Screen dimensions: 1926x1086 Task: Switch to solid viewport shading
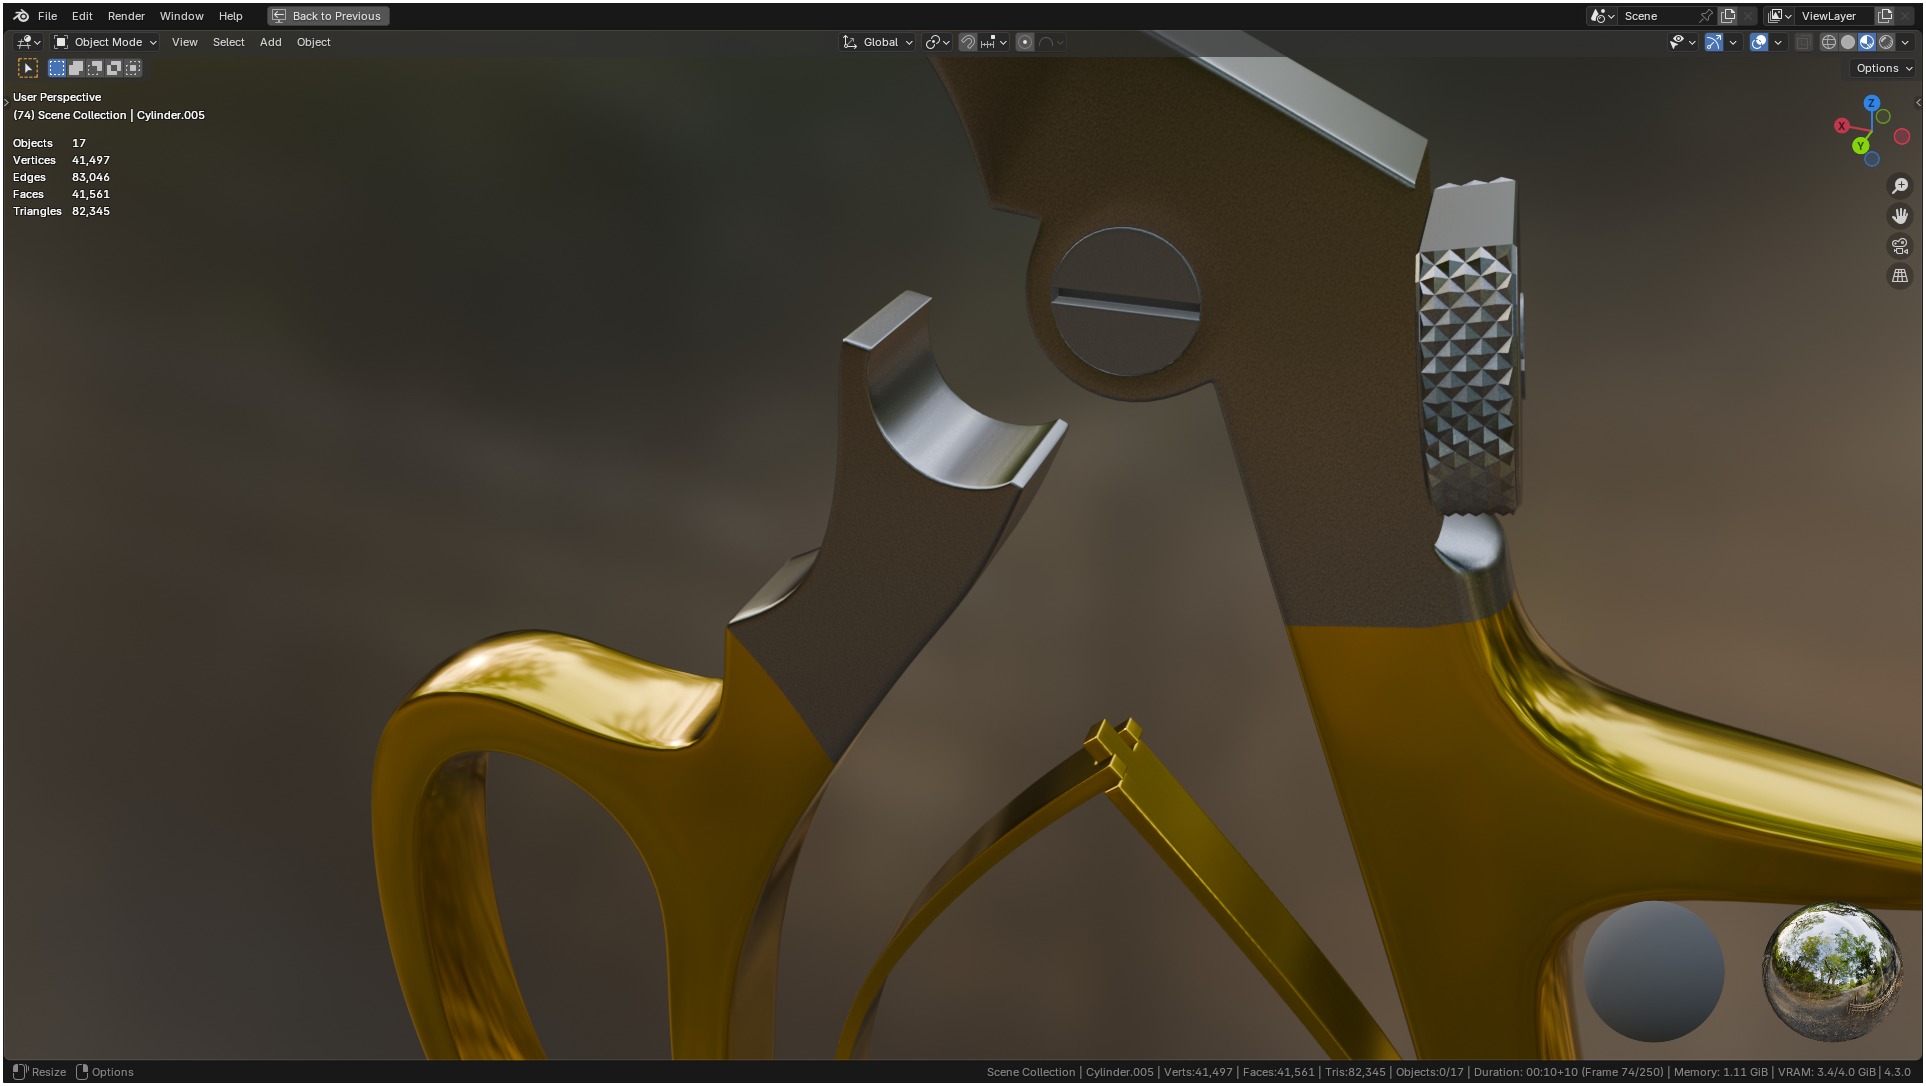click(1848, 42)
